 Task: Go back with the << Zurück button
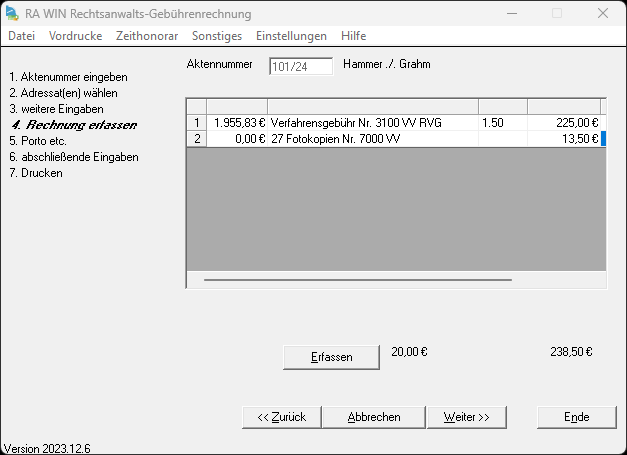pos(282,417)
